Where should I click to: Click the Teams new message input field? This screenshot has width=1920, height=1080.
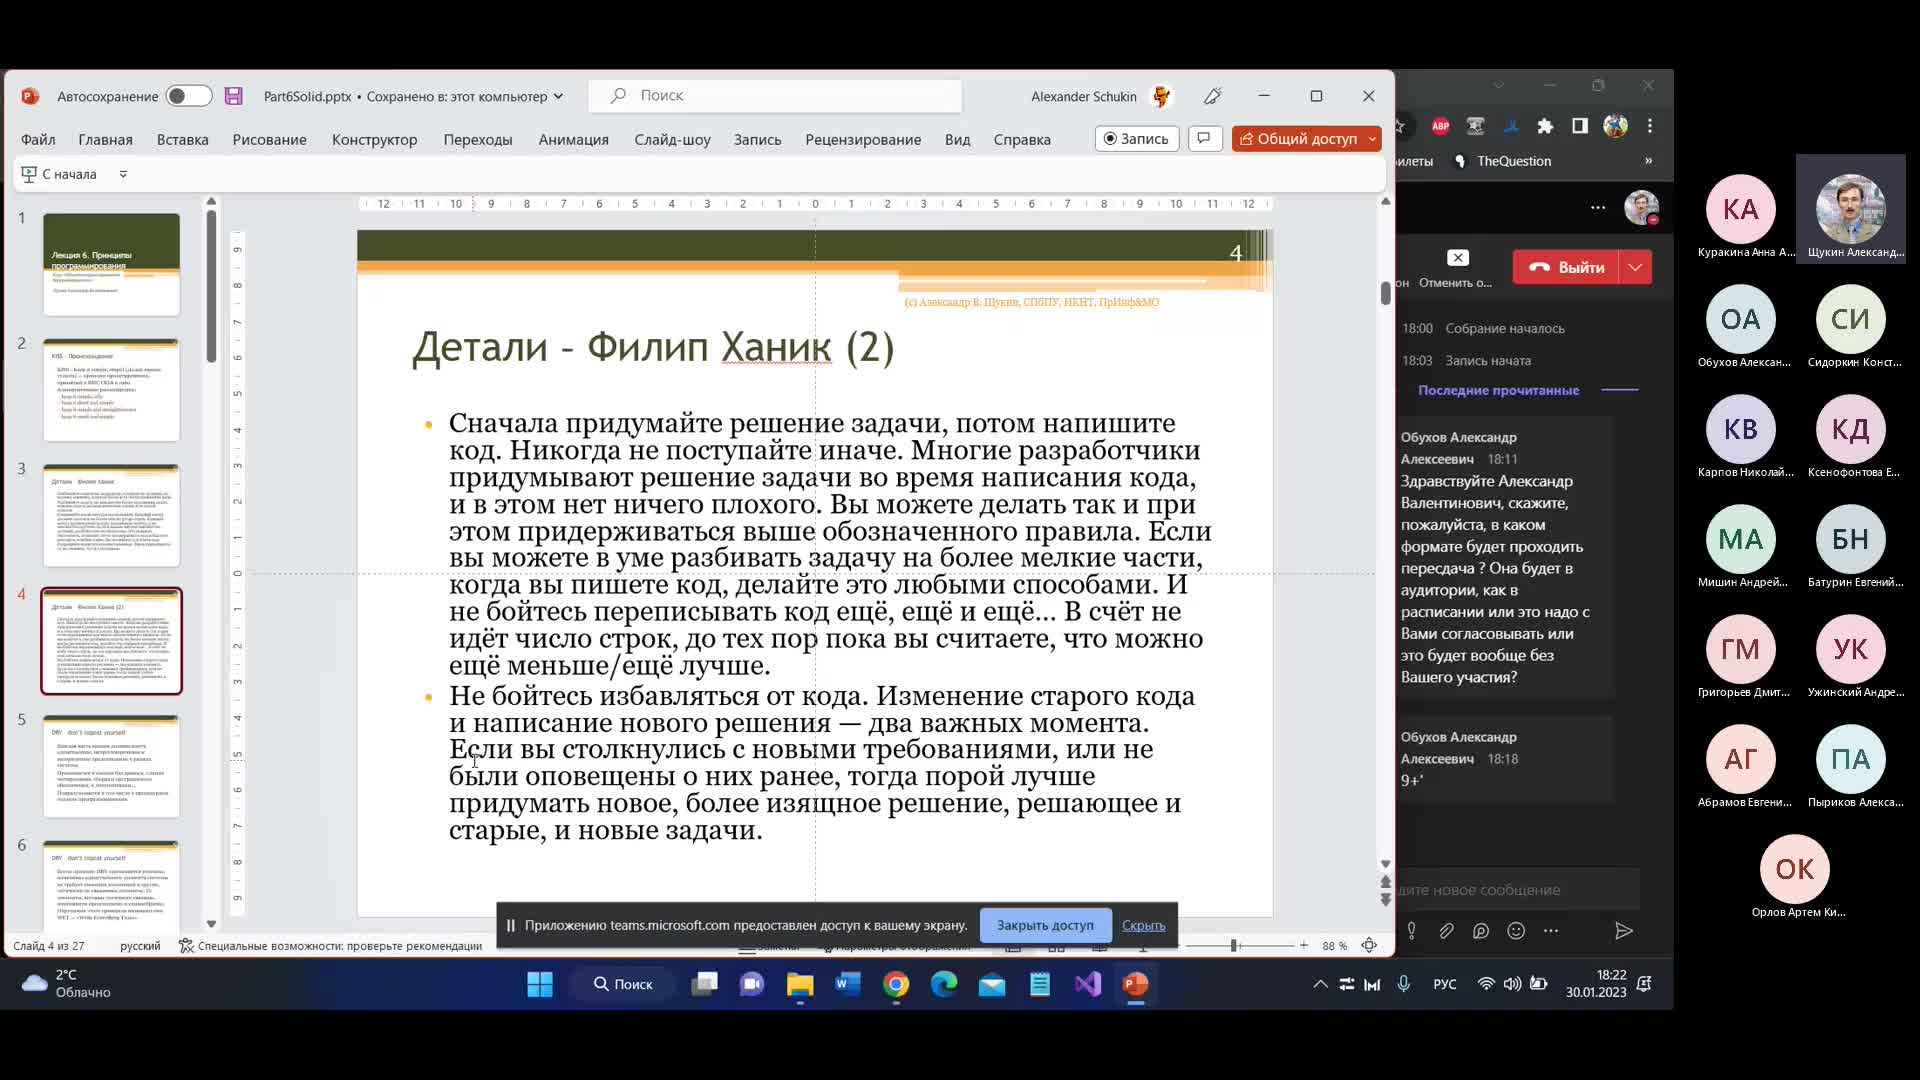1518,890
